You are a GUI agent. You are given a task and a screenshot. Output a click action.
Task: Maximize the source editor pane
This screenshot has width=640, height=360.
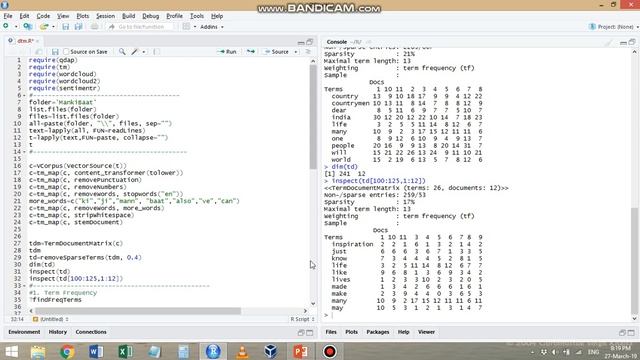pos(310,42)
